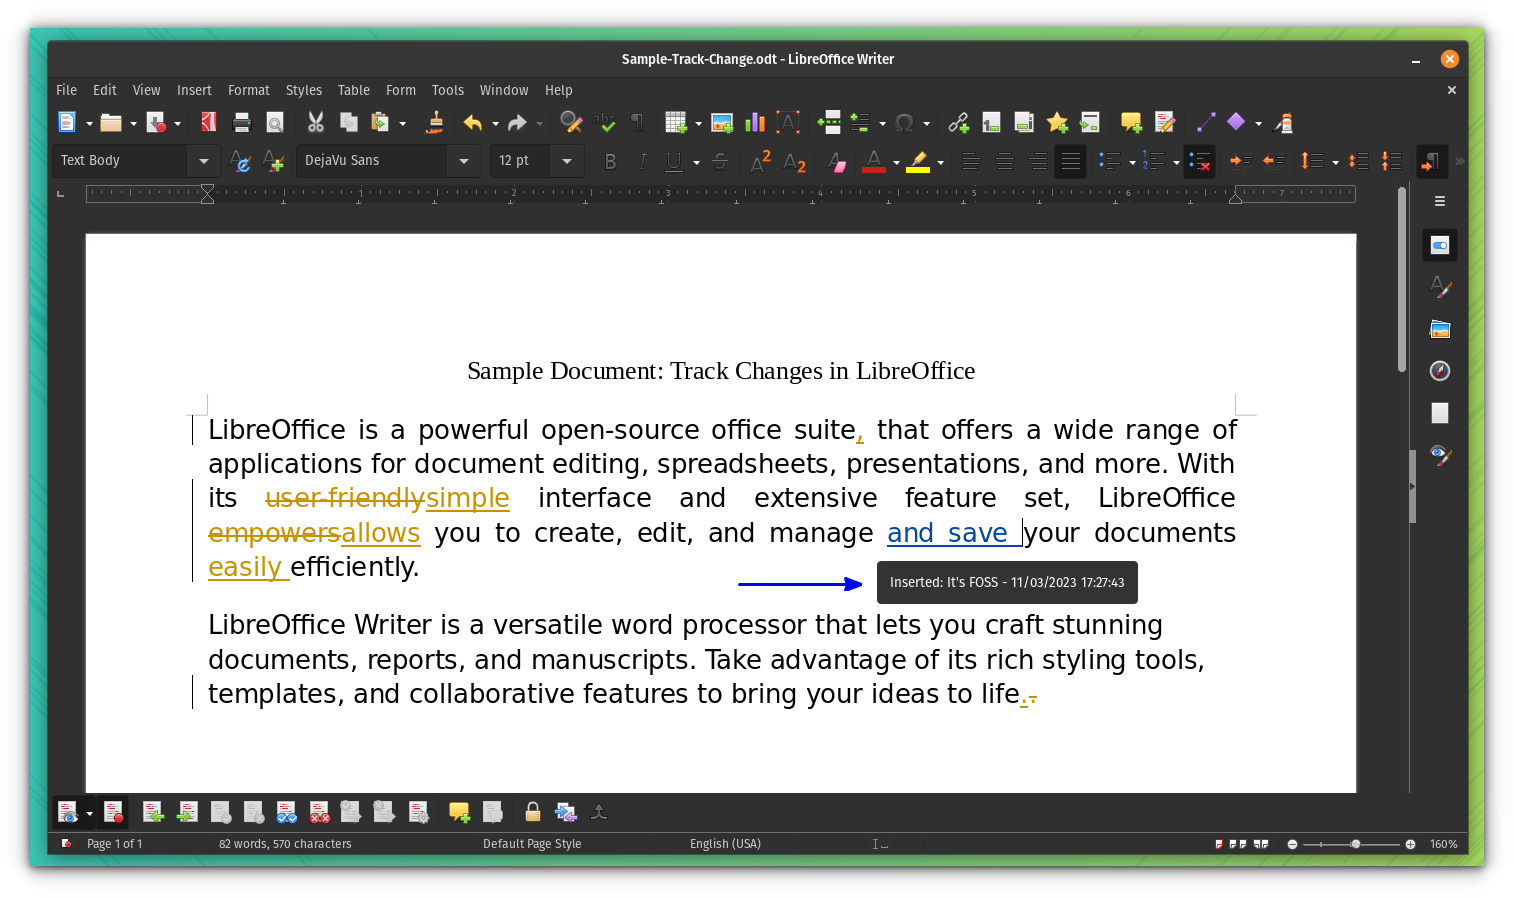Open the Gallery panel in the sidebar
This screenshot has height=898, width=1514.
pos(1440,329)
